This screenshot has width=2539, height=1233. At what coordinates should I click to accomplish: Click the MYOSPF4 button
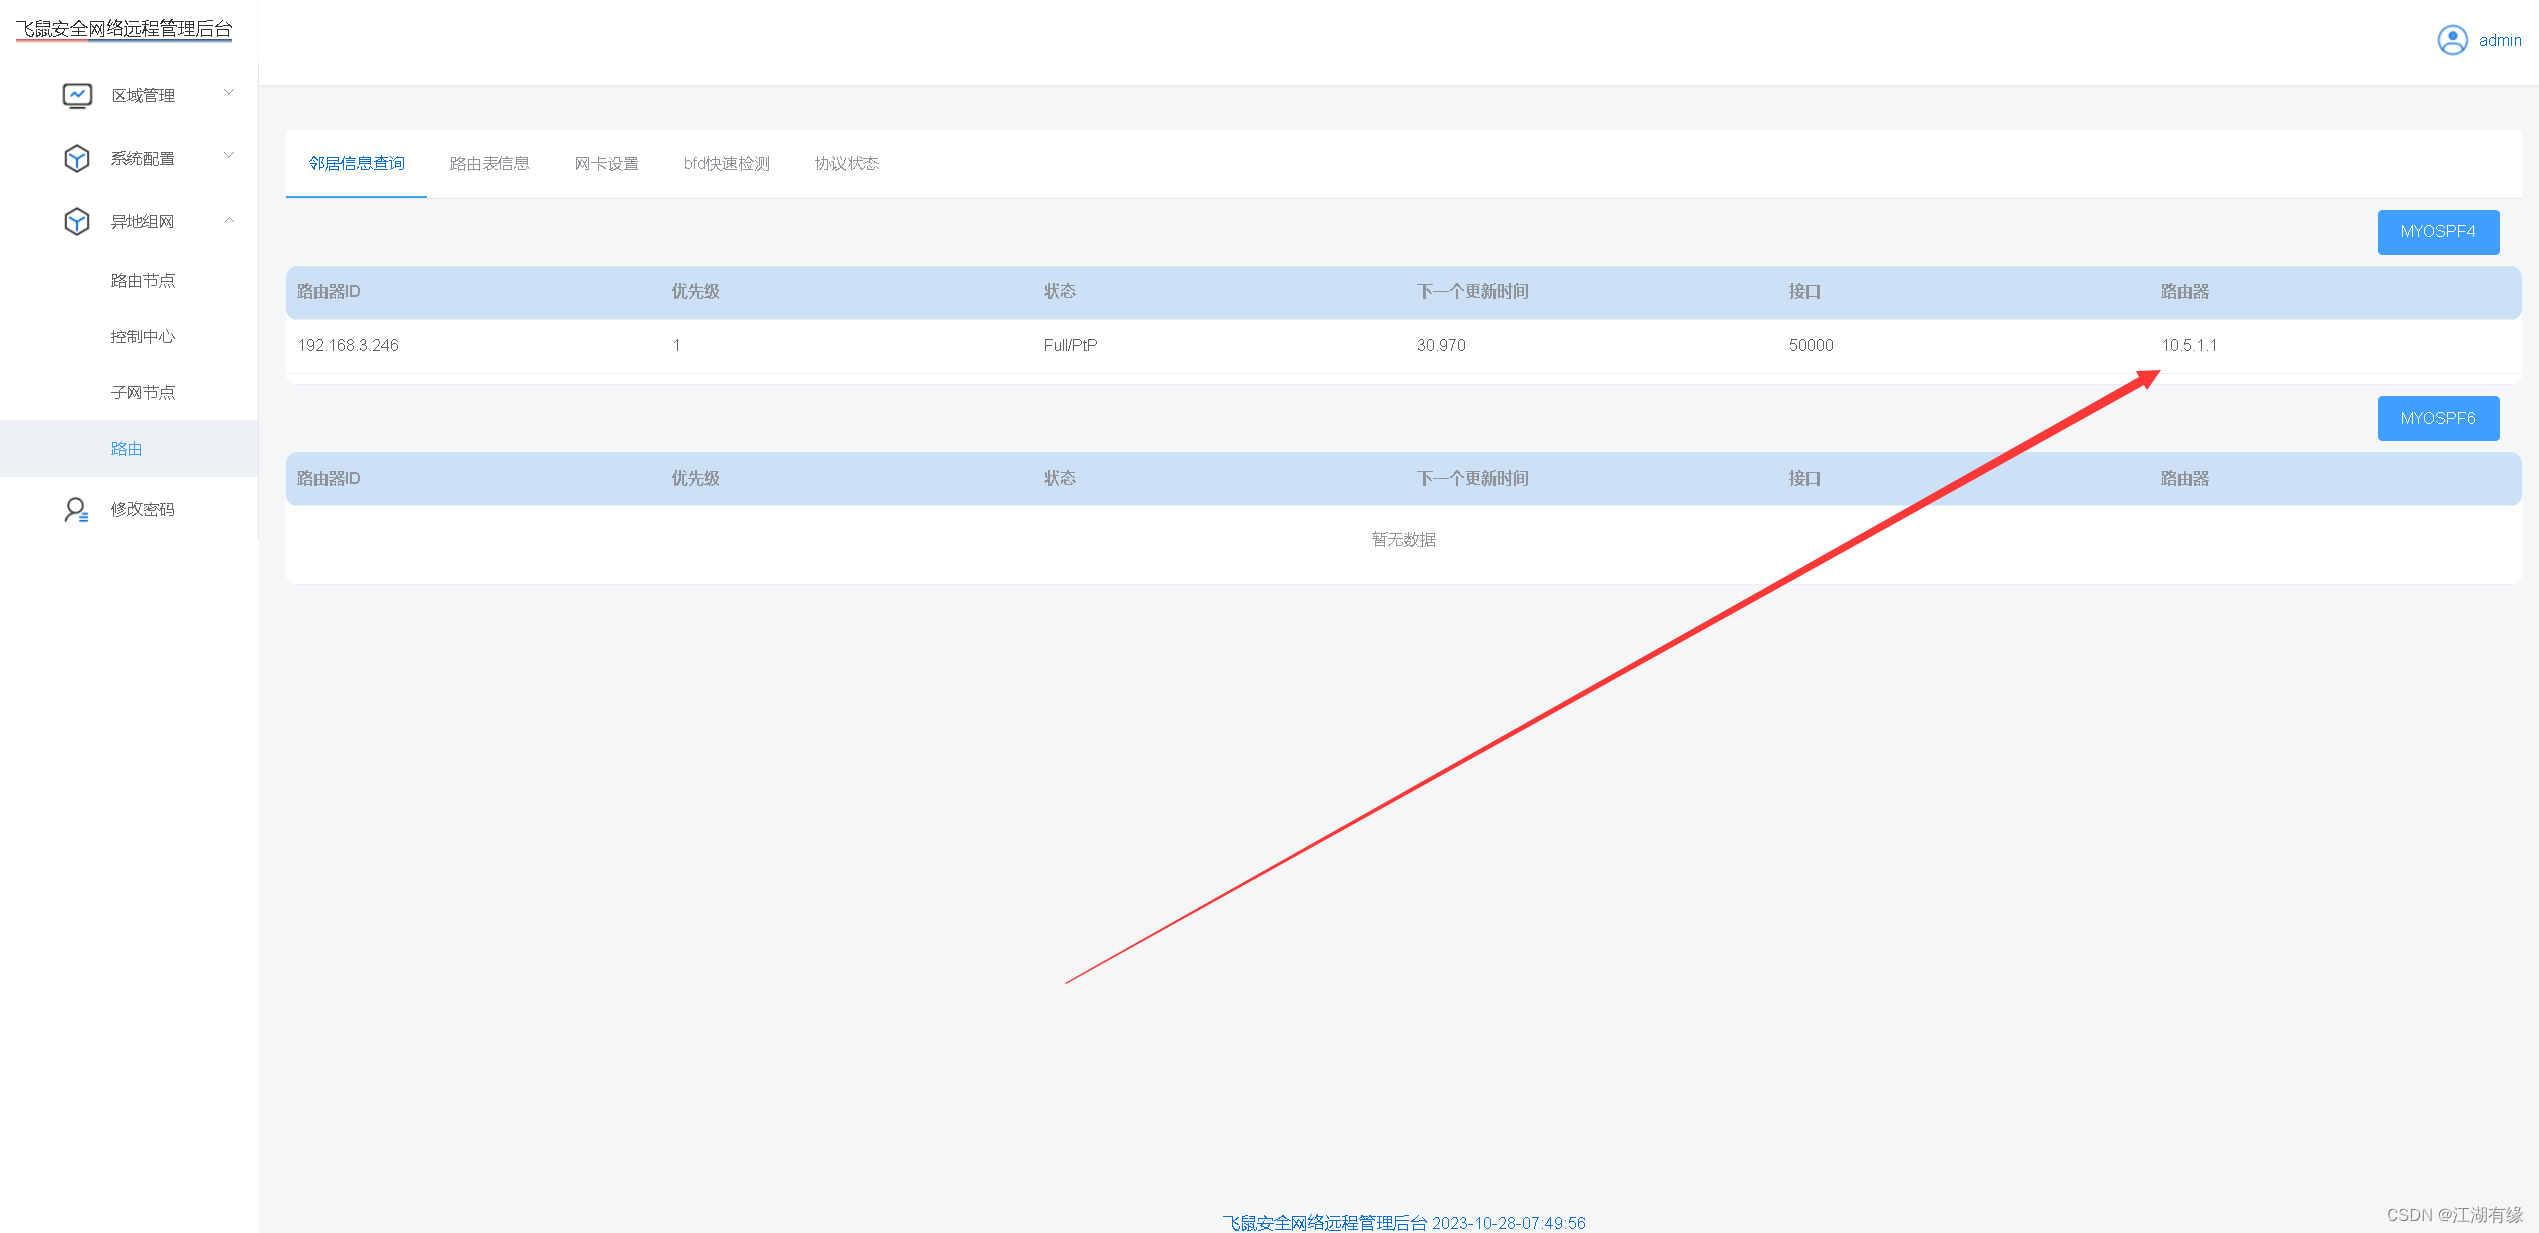[2437, 232]
